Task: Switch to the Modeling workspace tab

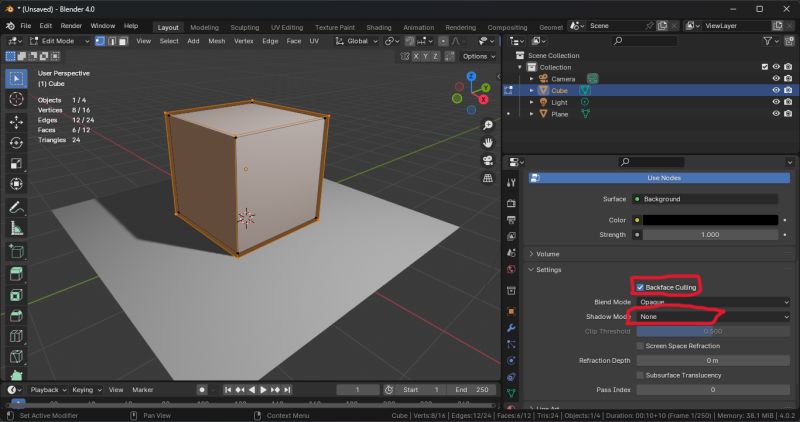Action: [204, 27]
